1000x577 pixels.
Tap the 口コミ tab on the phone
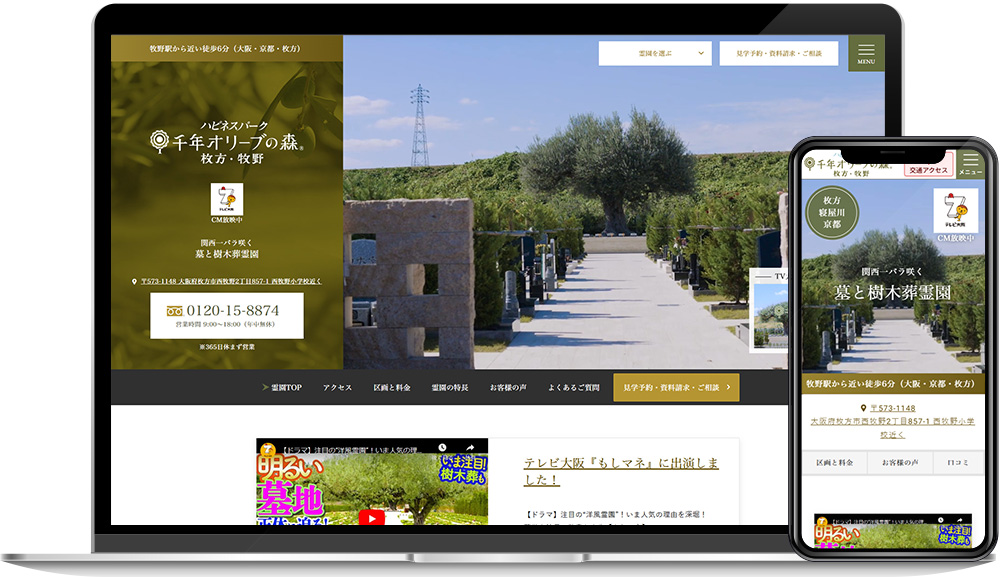(958, 462)
